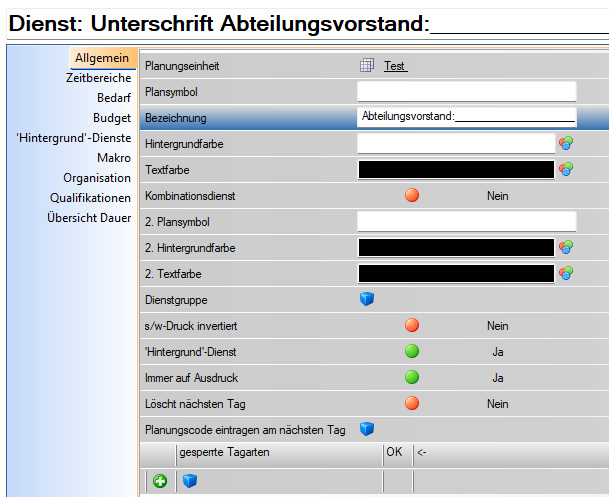The image size is (609, 497).
Task: Click into the Plansymbol input field
Action: coord(466,92)
